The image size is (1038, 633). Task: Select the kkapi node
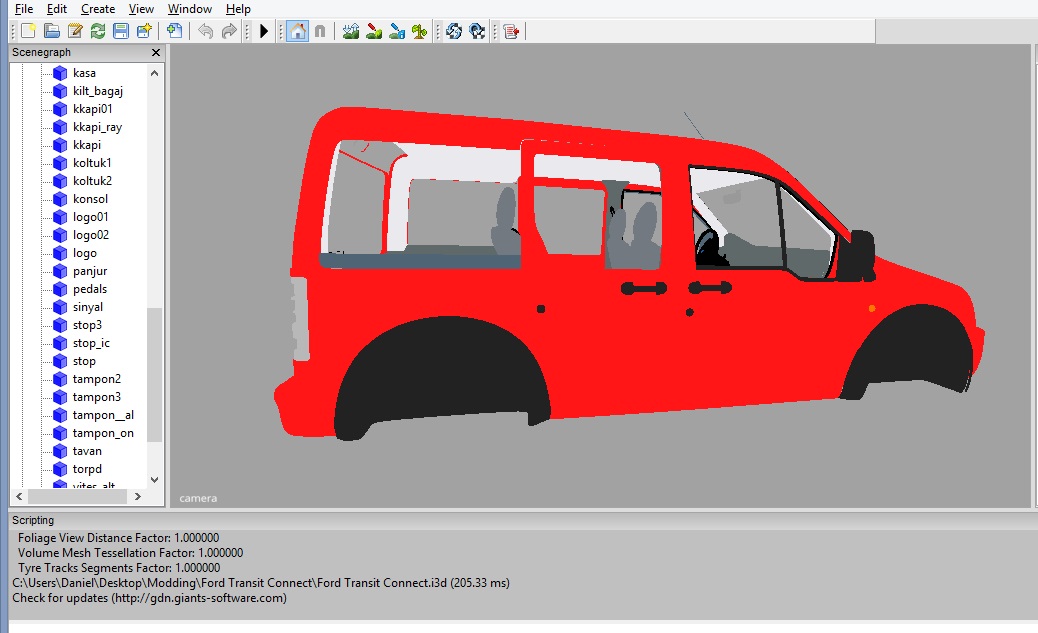(x=87, y=145)
